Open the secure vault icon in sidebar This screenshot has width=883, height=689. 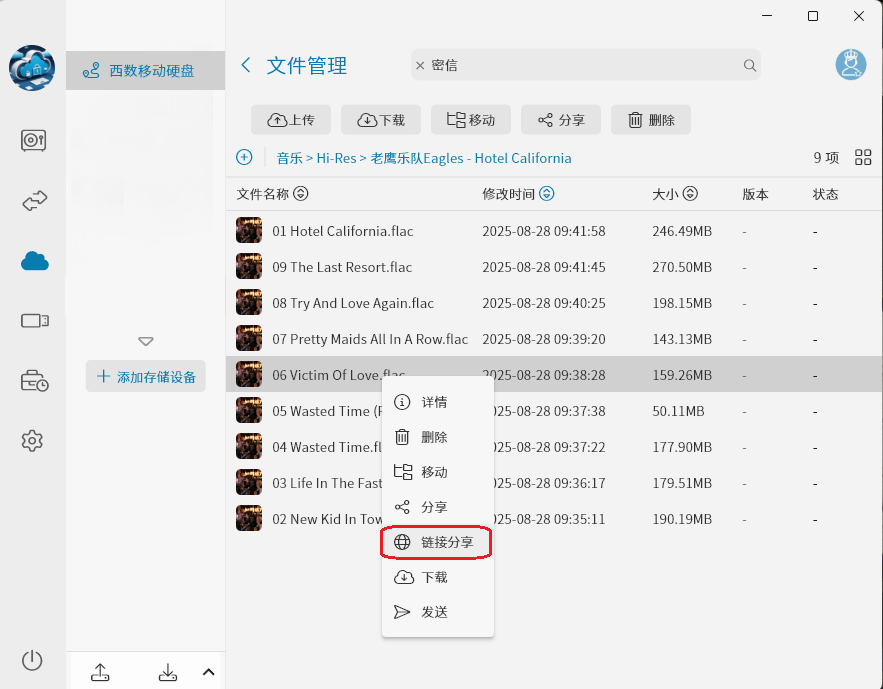(x=33, y=141)
